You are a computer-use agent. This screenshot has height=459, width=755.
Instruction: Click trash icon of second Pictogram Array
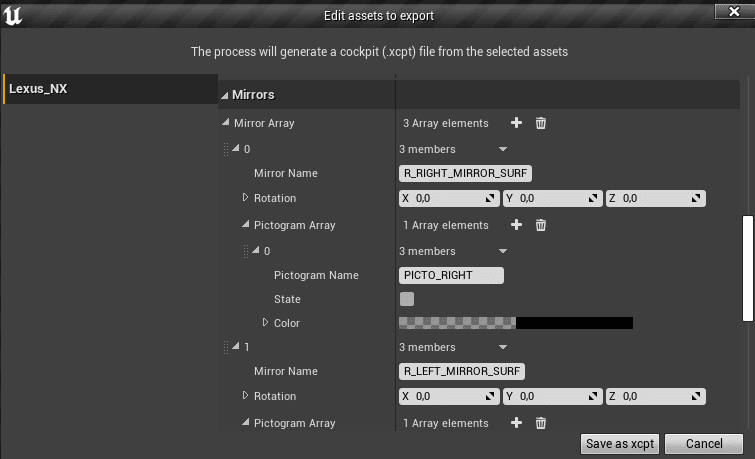tap(541, 423)
